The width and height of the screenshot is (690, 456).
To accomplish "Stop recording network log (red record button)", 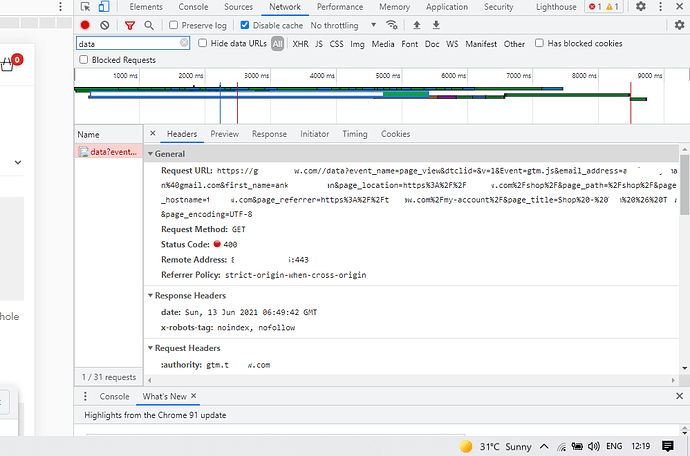I will click(x=85, y=25).
